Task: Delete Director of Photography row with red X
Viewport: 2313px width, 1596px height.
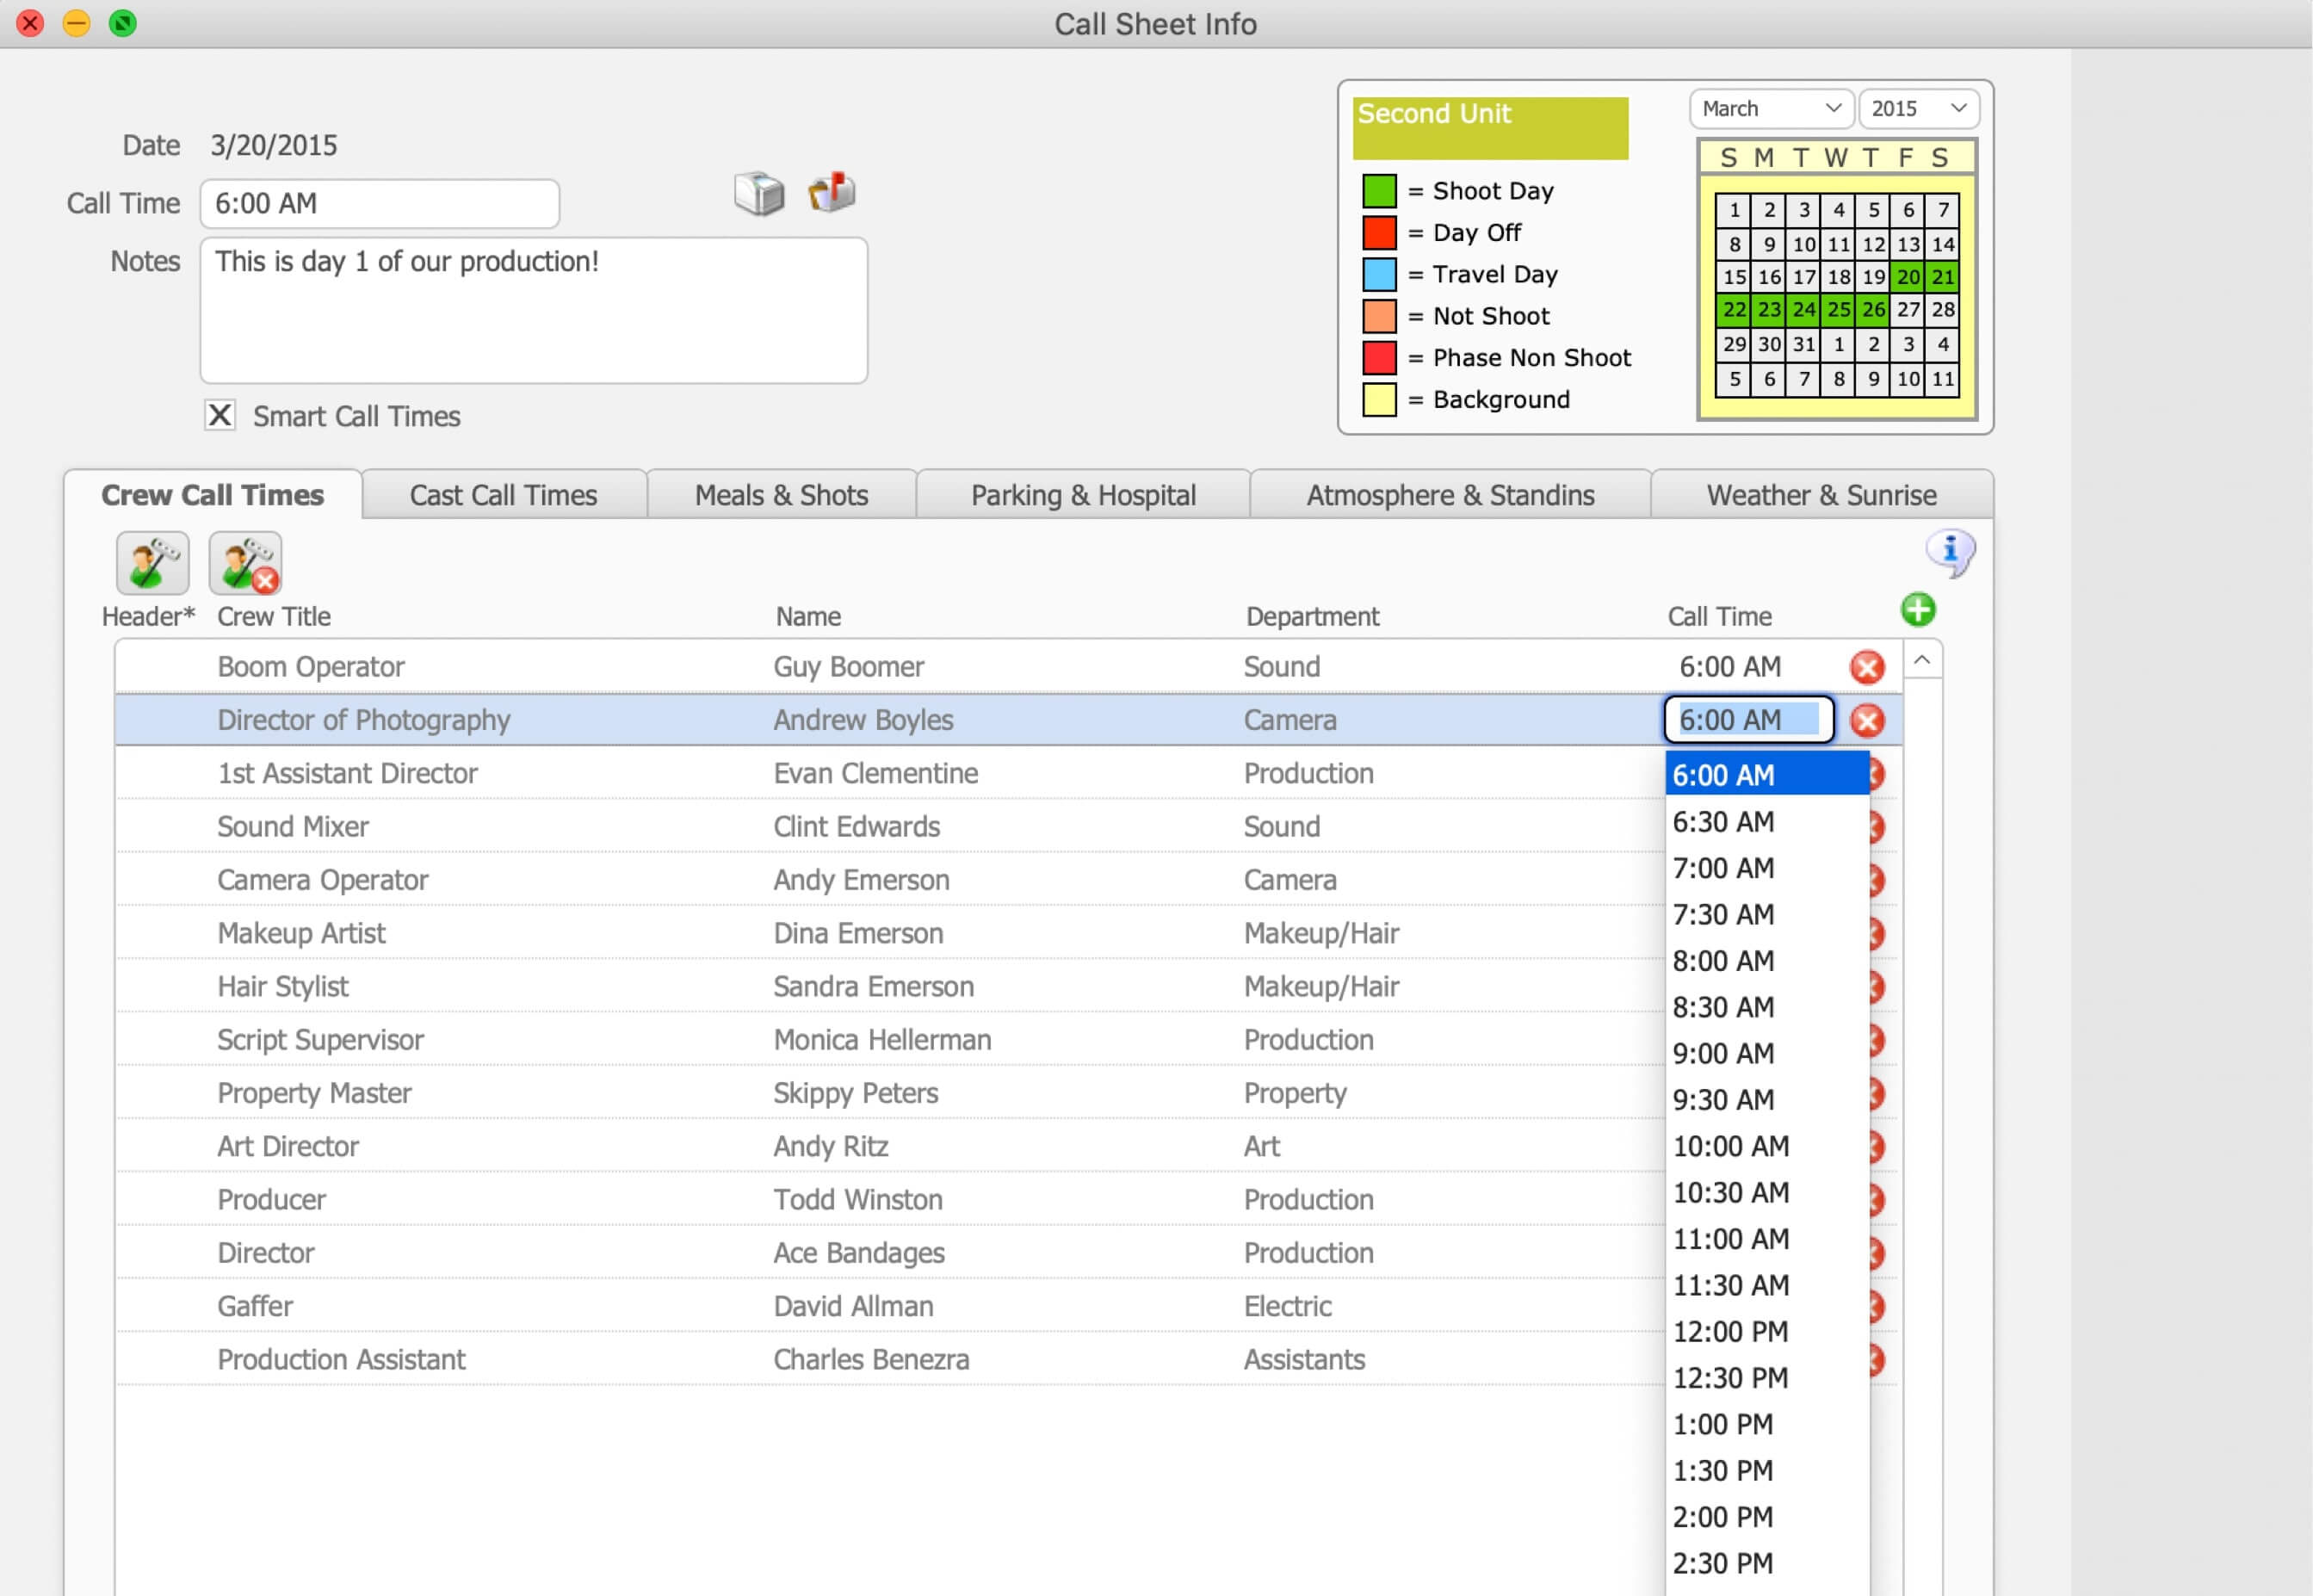Action: [1867, 719]
